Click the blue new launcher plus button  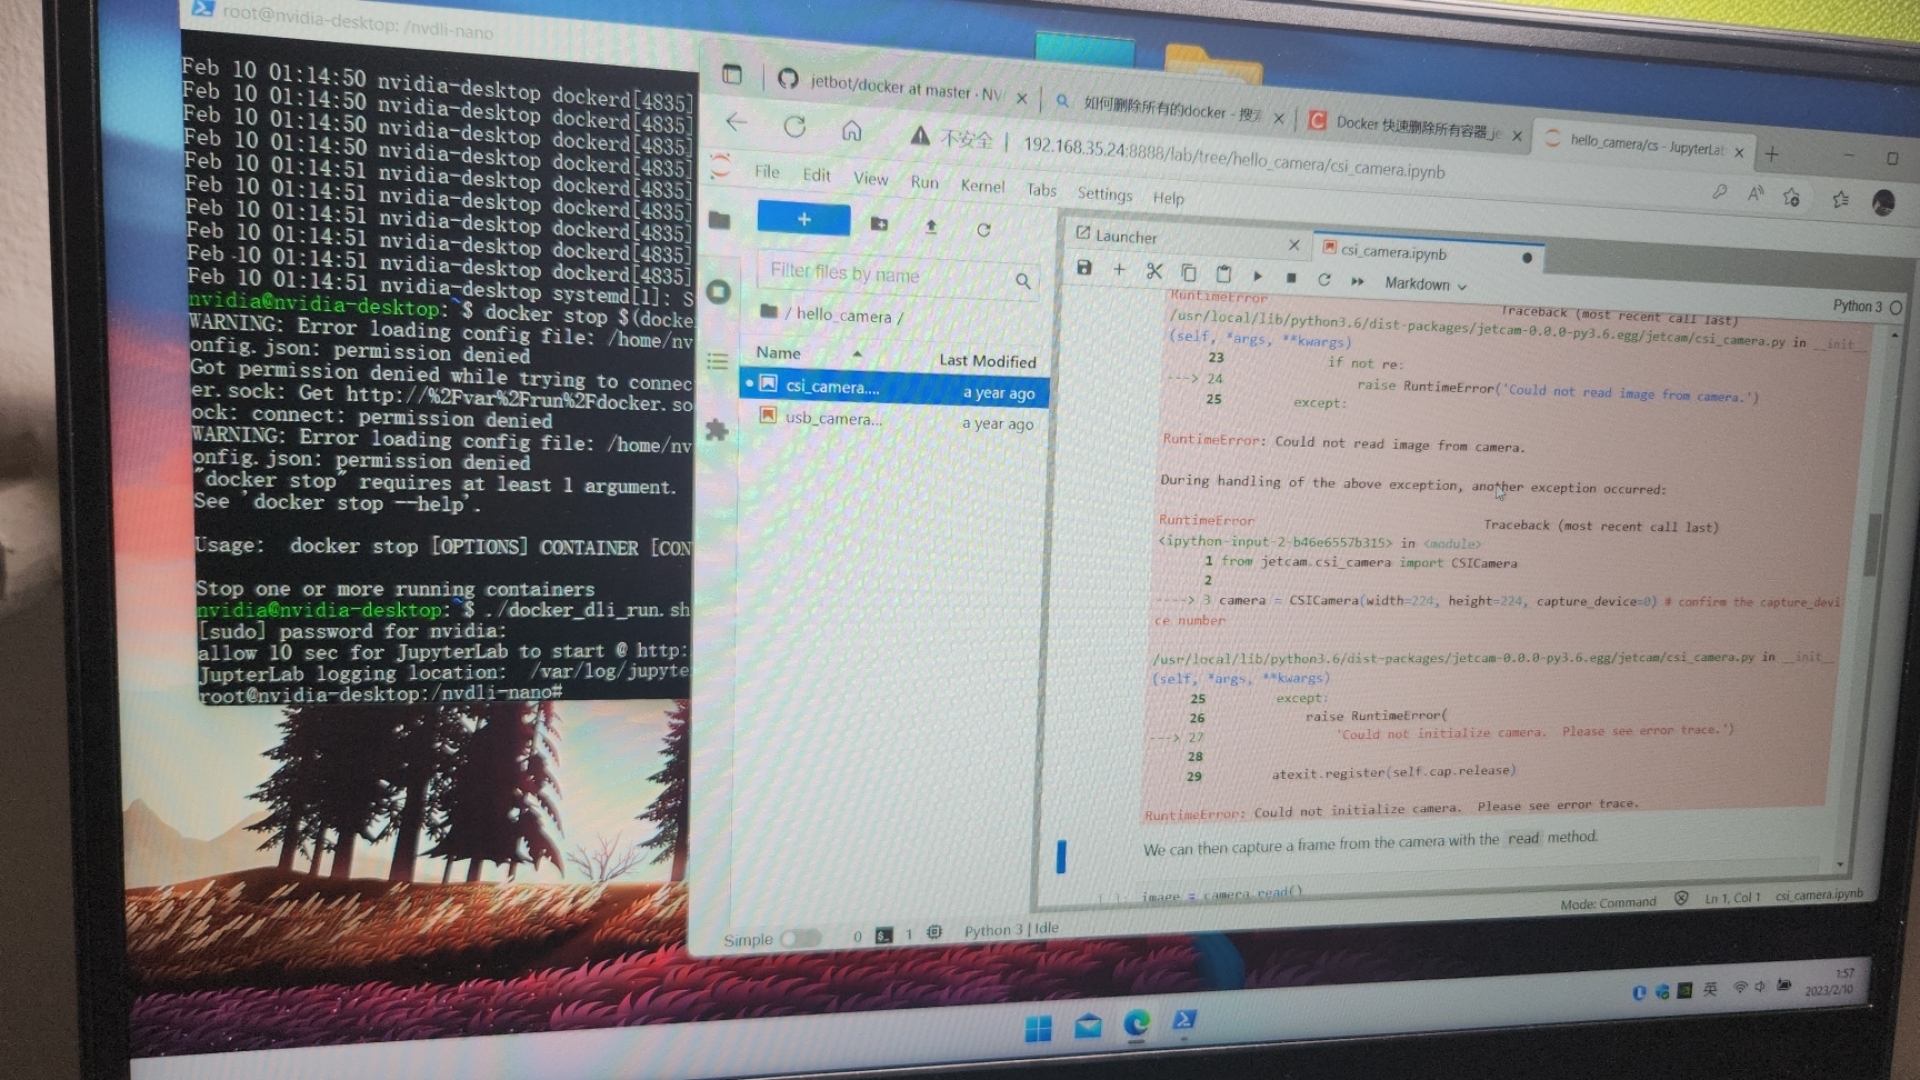click(x=803, y=219)
